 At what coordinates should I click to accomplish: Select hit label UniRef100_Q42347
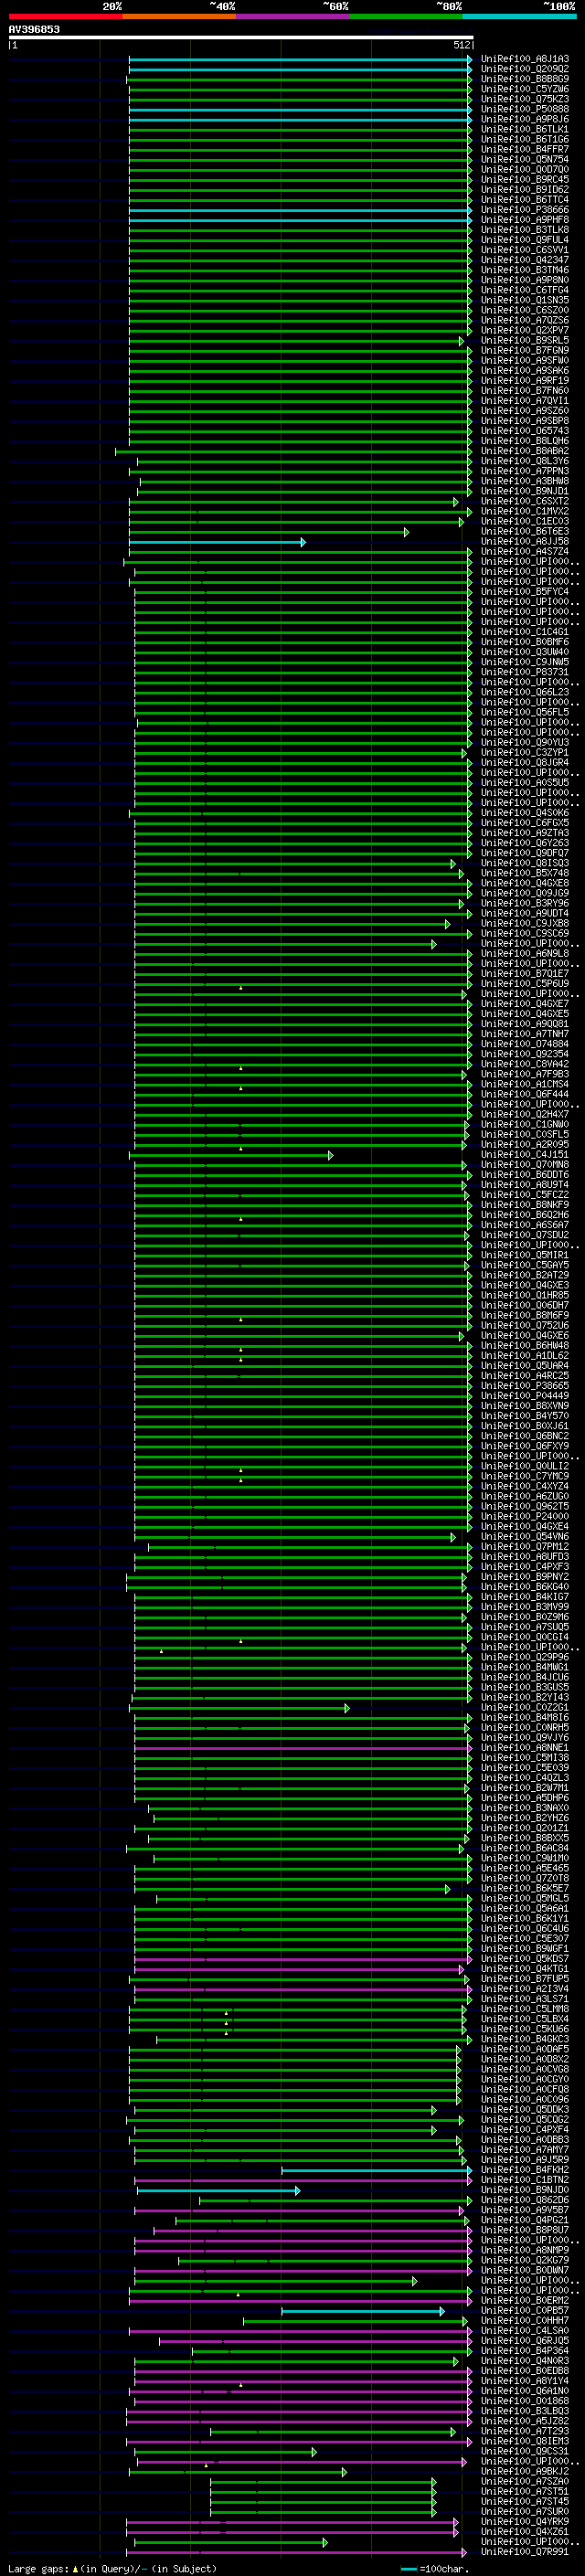click(525, 260)
